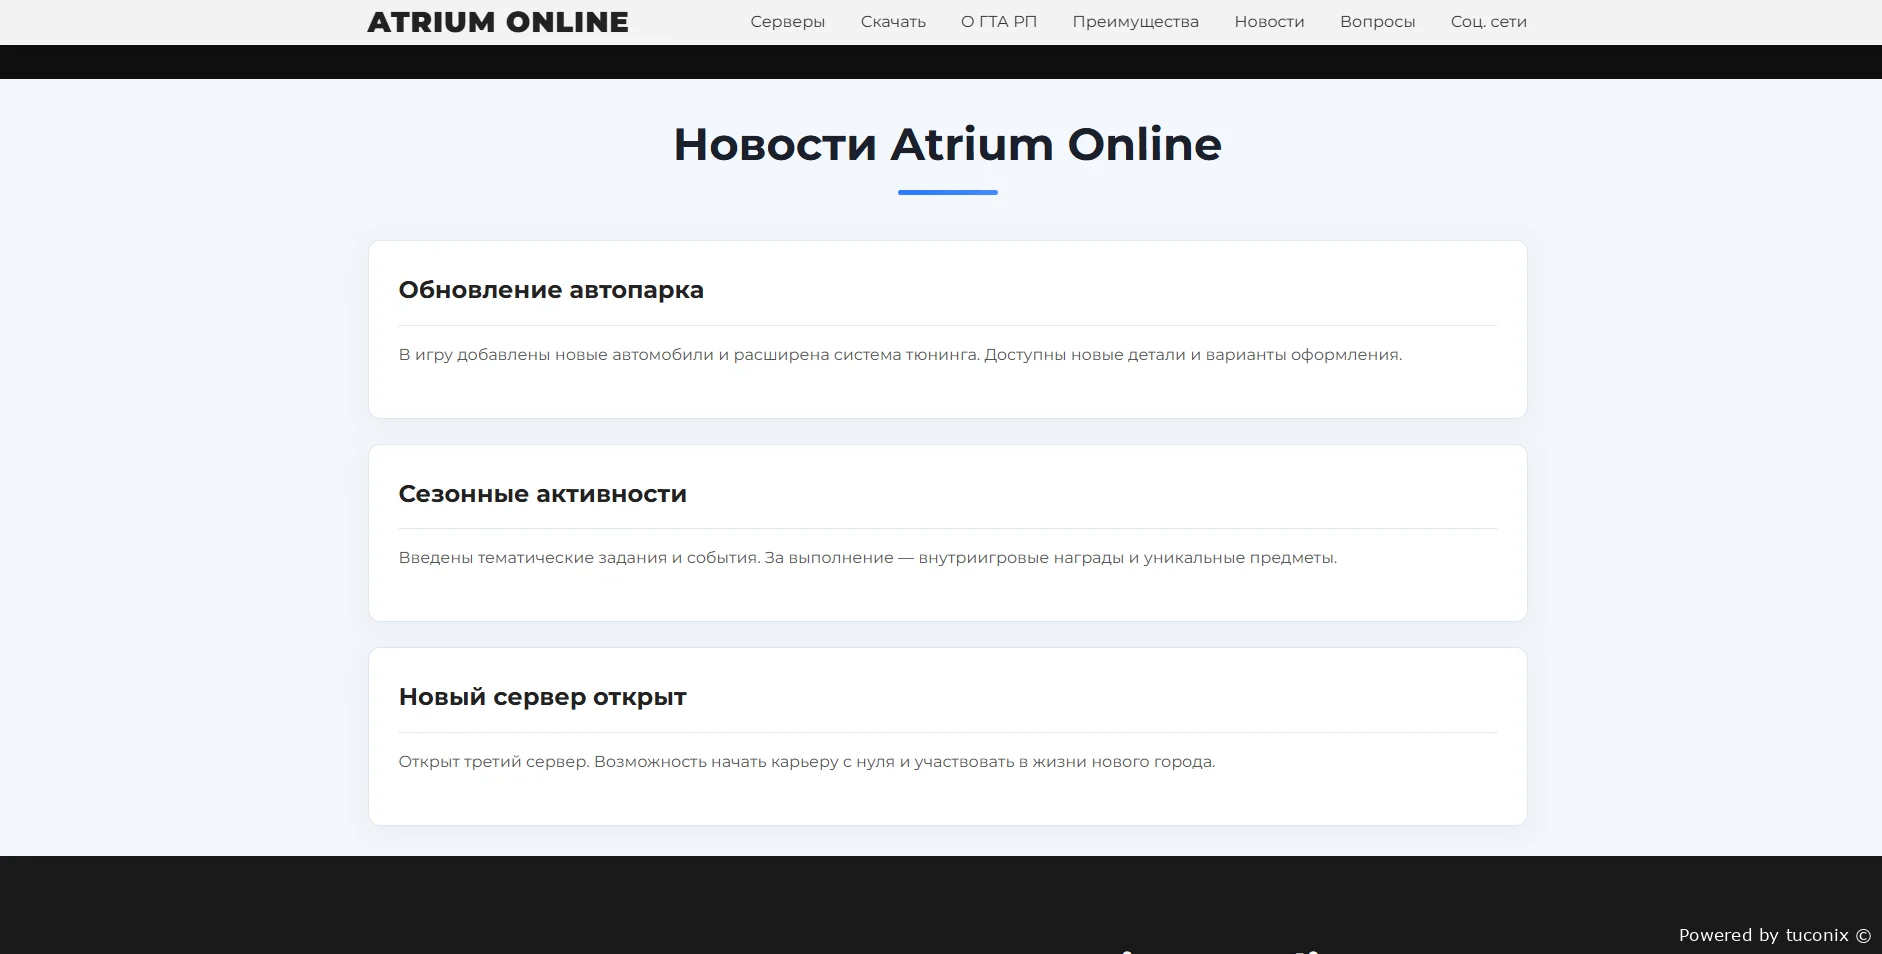
Task: Click the Powered by tuconix link
Action: click(x=1773, y=935)
